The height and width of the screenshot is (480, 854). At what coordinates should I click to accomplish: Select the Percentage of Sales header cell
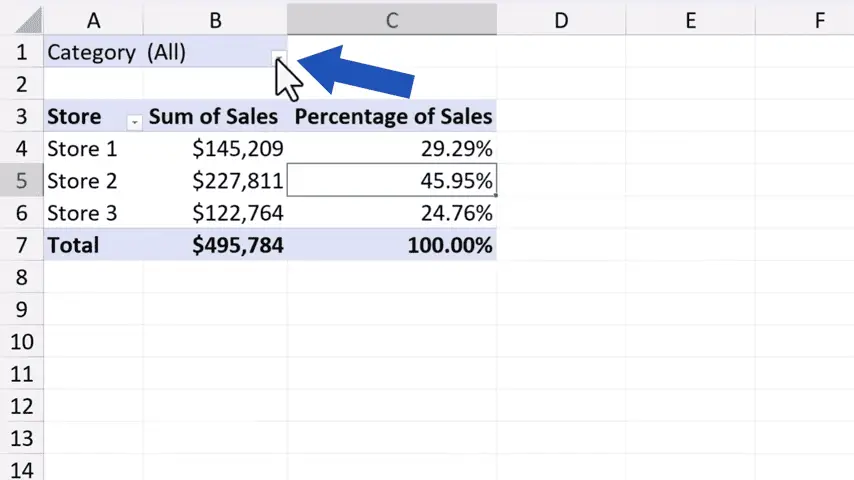tap(393, 117)
